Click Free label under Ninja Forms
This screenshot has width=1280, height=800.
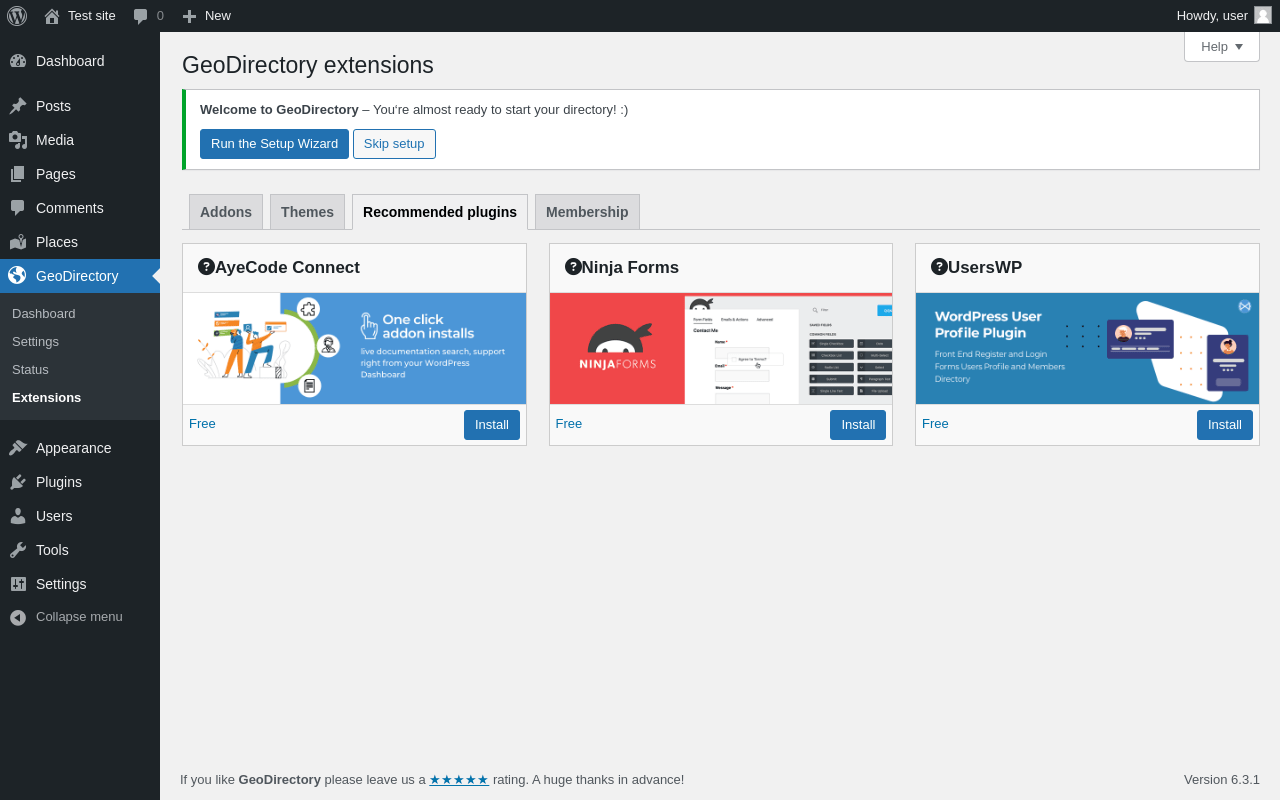click(x=569, y=424)
